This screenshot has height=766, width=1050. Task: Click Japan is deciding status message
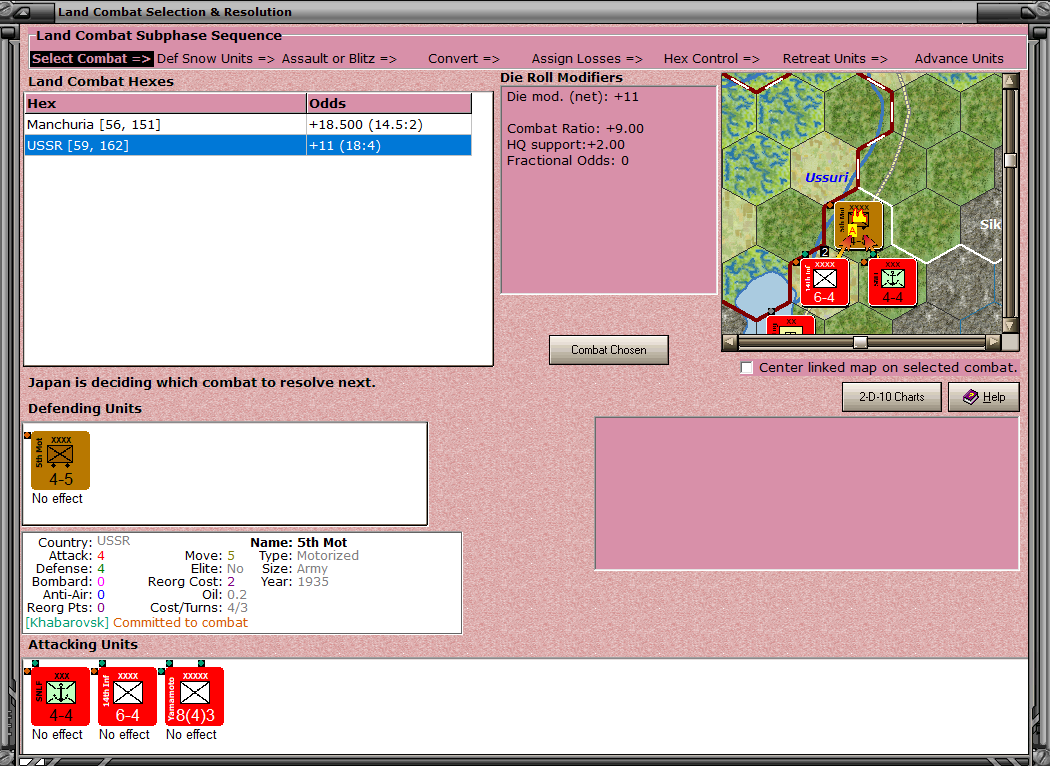[x=202, y=383]
